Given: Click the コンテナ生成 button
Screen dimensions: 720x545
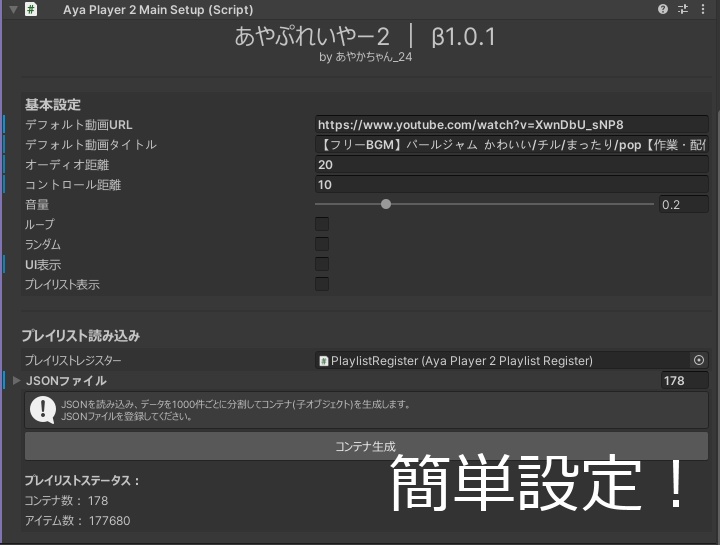Looking at the screenshot, I should pos(366,446).
